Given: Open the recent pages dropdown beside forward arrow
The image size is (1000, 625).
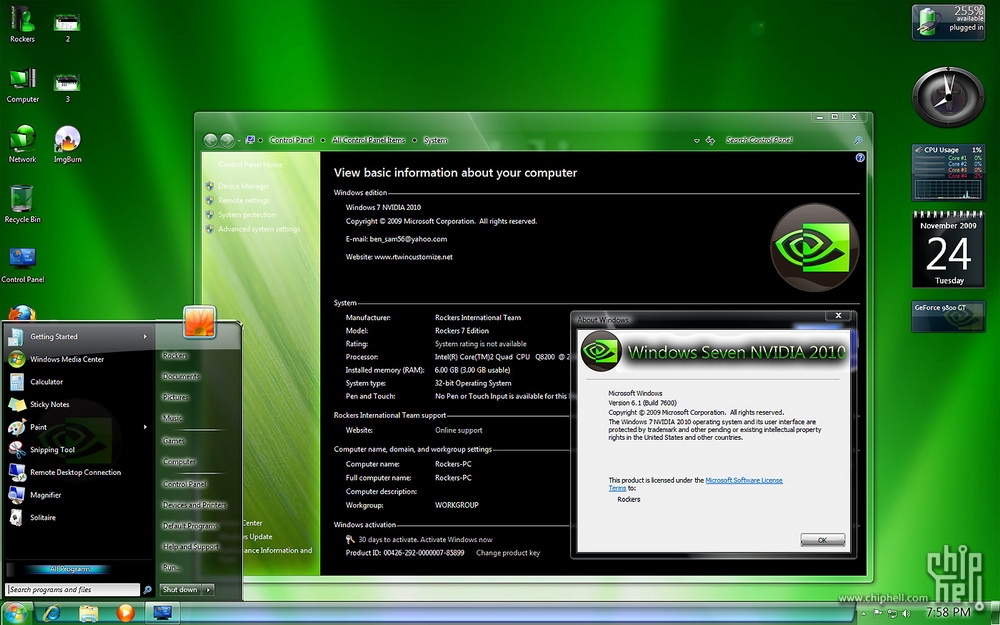Looking at the screenshot, I should tap(239, 140).
